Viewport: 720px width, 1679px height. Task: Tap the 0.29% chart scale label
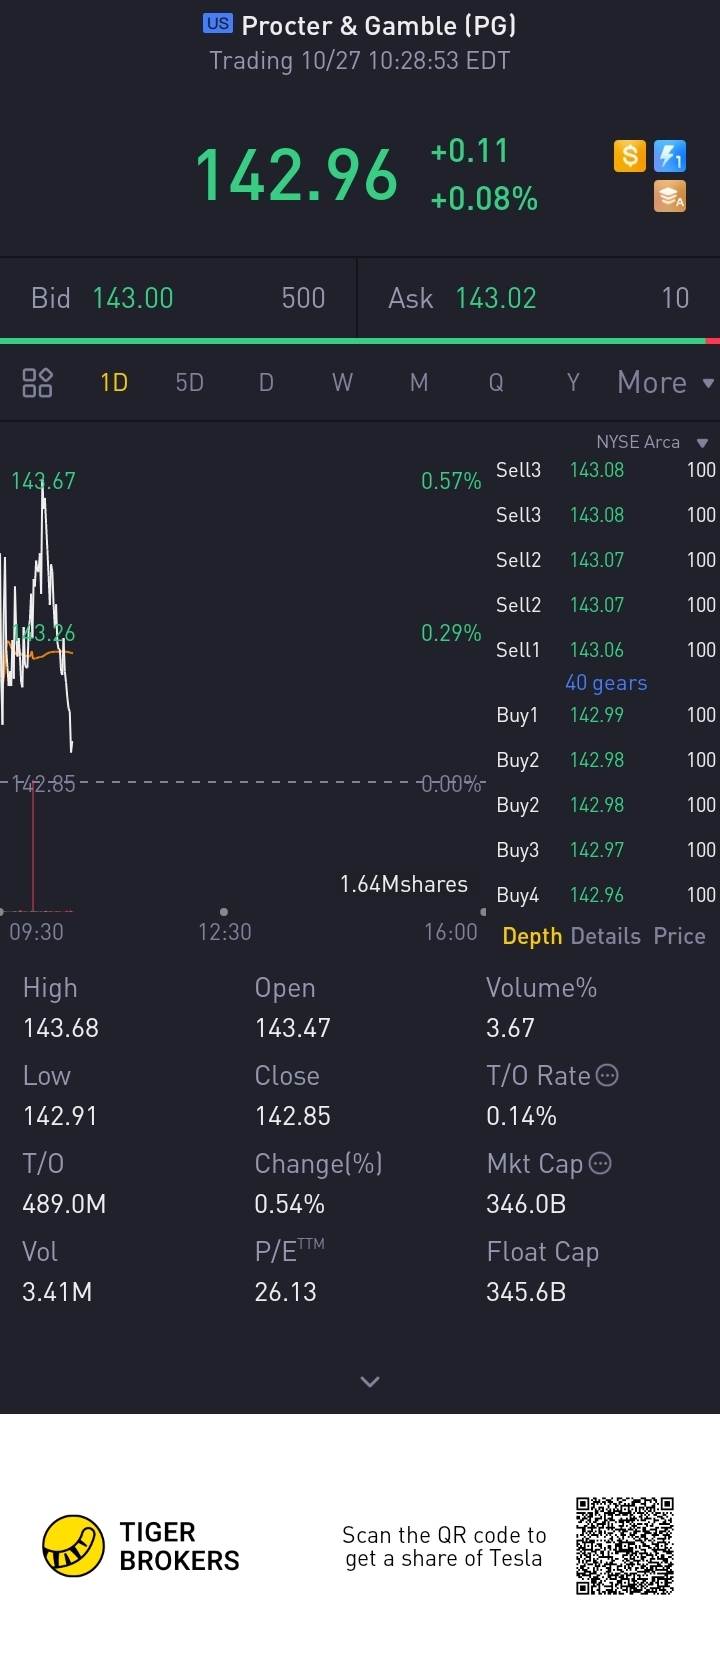click(451, 633)
